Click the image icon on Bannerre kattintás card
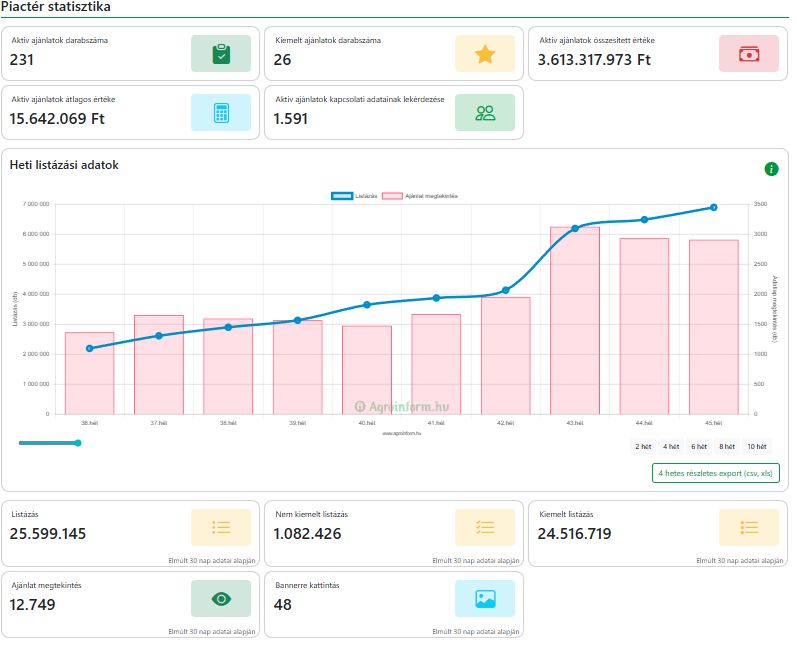 pos(485,598)
